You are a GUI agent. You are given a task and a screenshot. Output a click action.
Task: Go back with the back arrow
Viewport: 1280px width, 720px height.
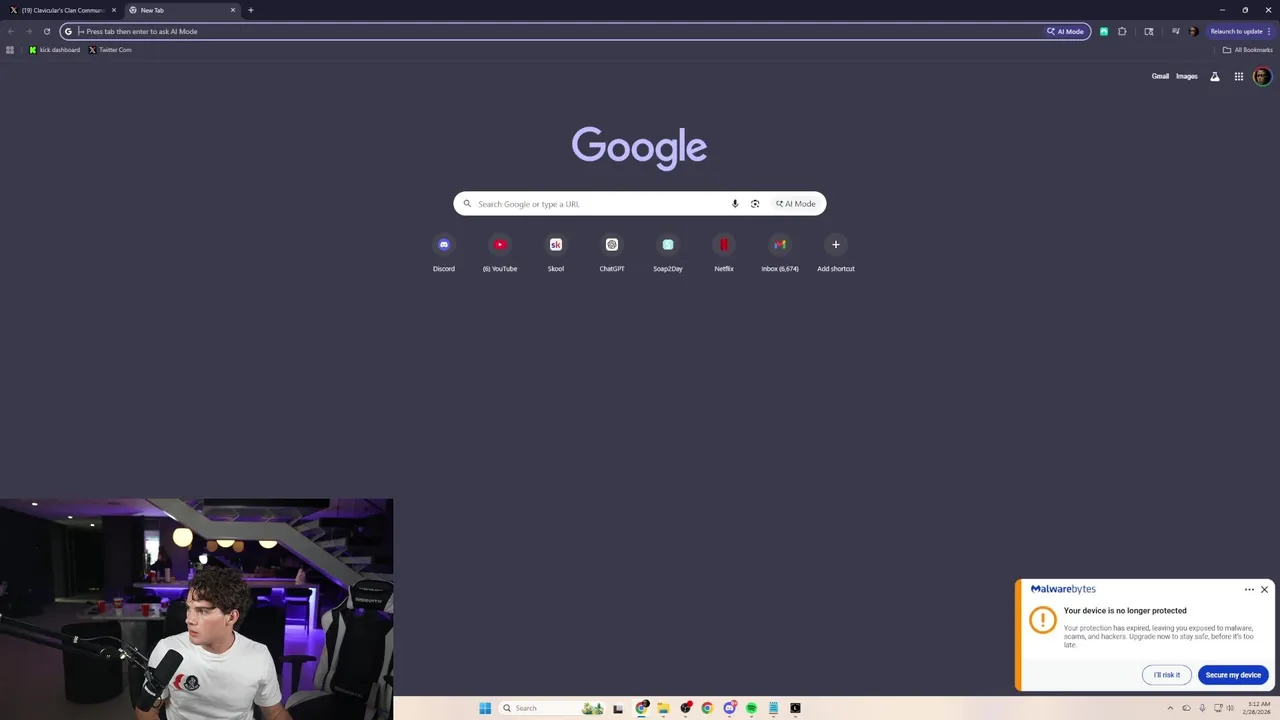(11, 31)
